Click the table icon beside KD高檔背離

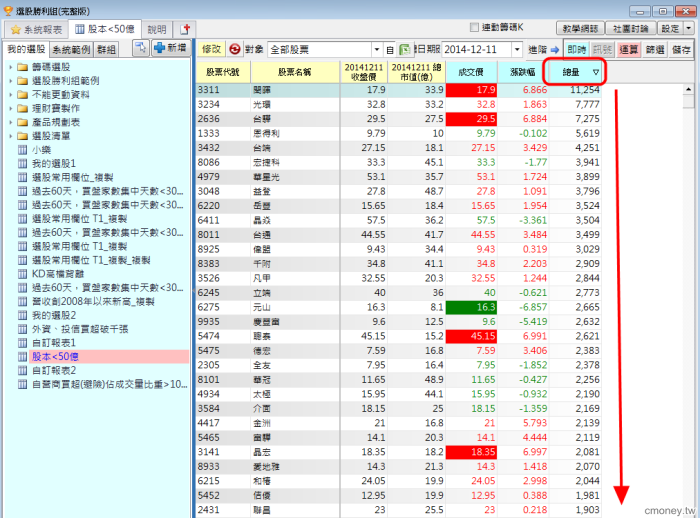point(22,274)
